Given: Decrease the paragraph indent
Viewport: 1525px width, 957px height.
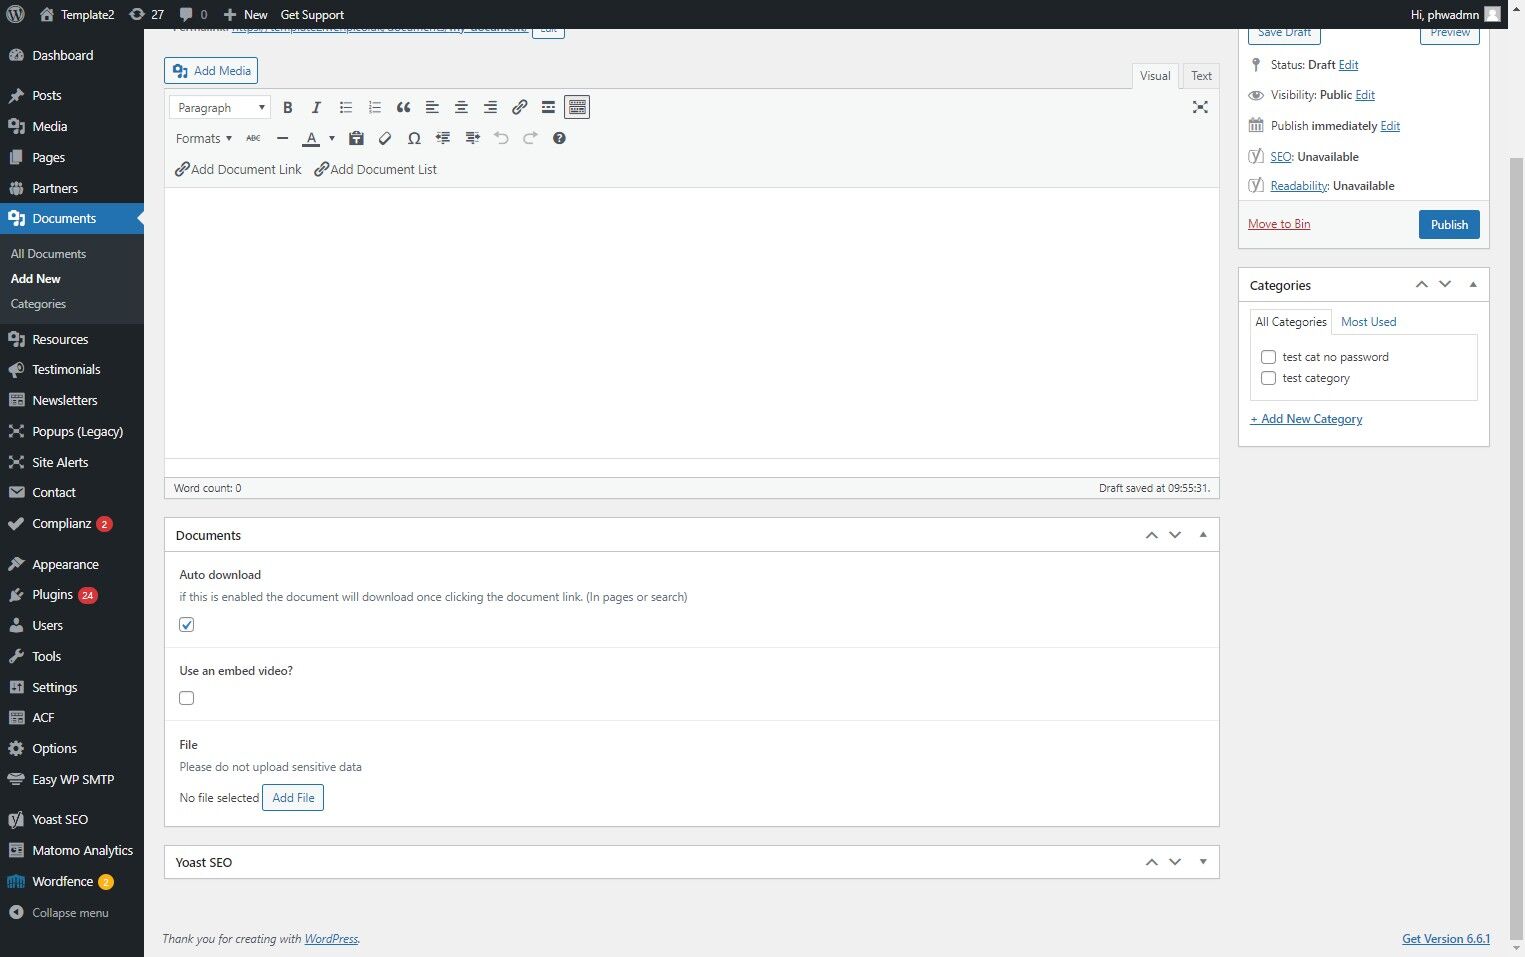Looking at the screenshot, I should click(443, 138).
